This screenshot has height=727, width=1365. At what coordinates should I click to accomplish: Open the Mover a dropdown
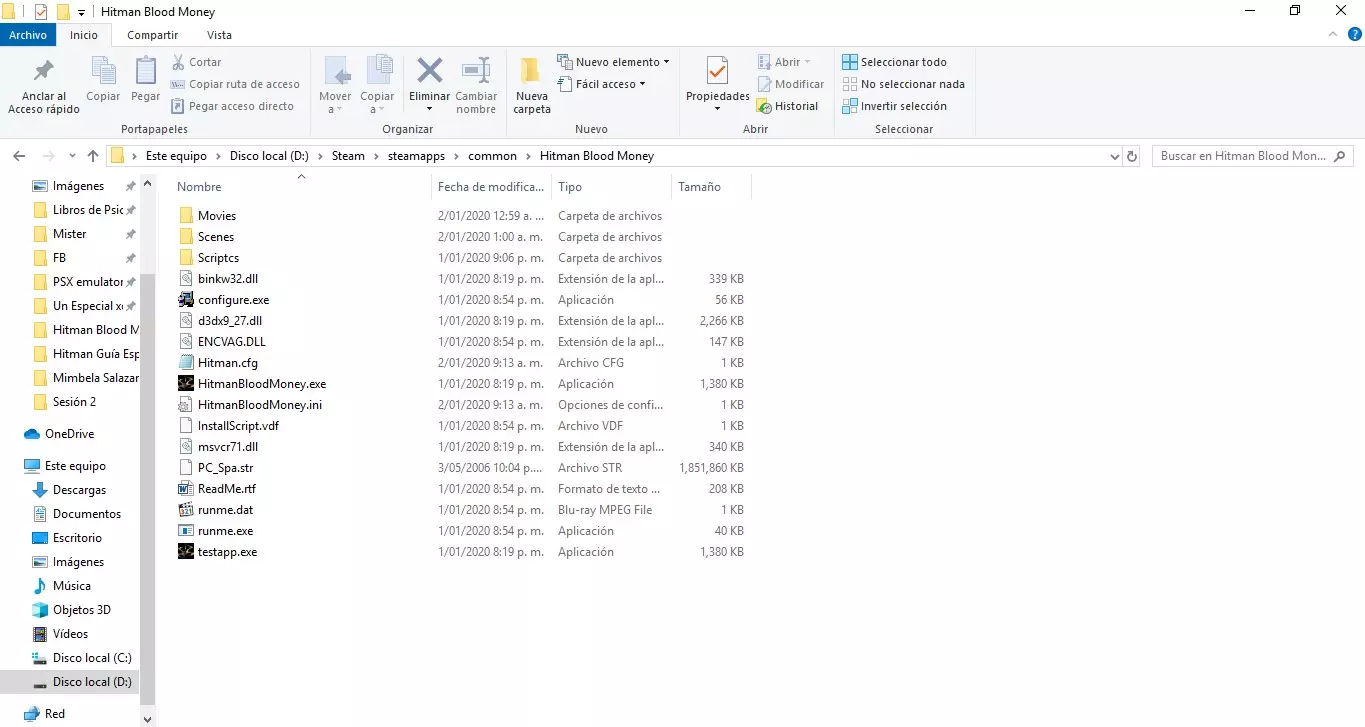click(x=335, y=85)
